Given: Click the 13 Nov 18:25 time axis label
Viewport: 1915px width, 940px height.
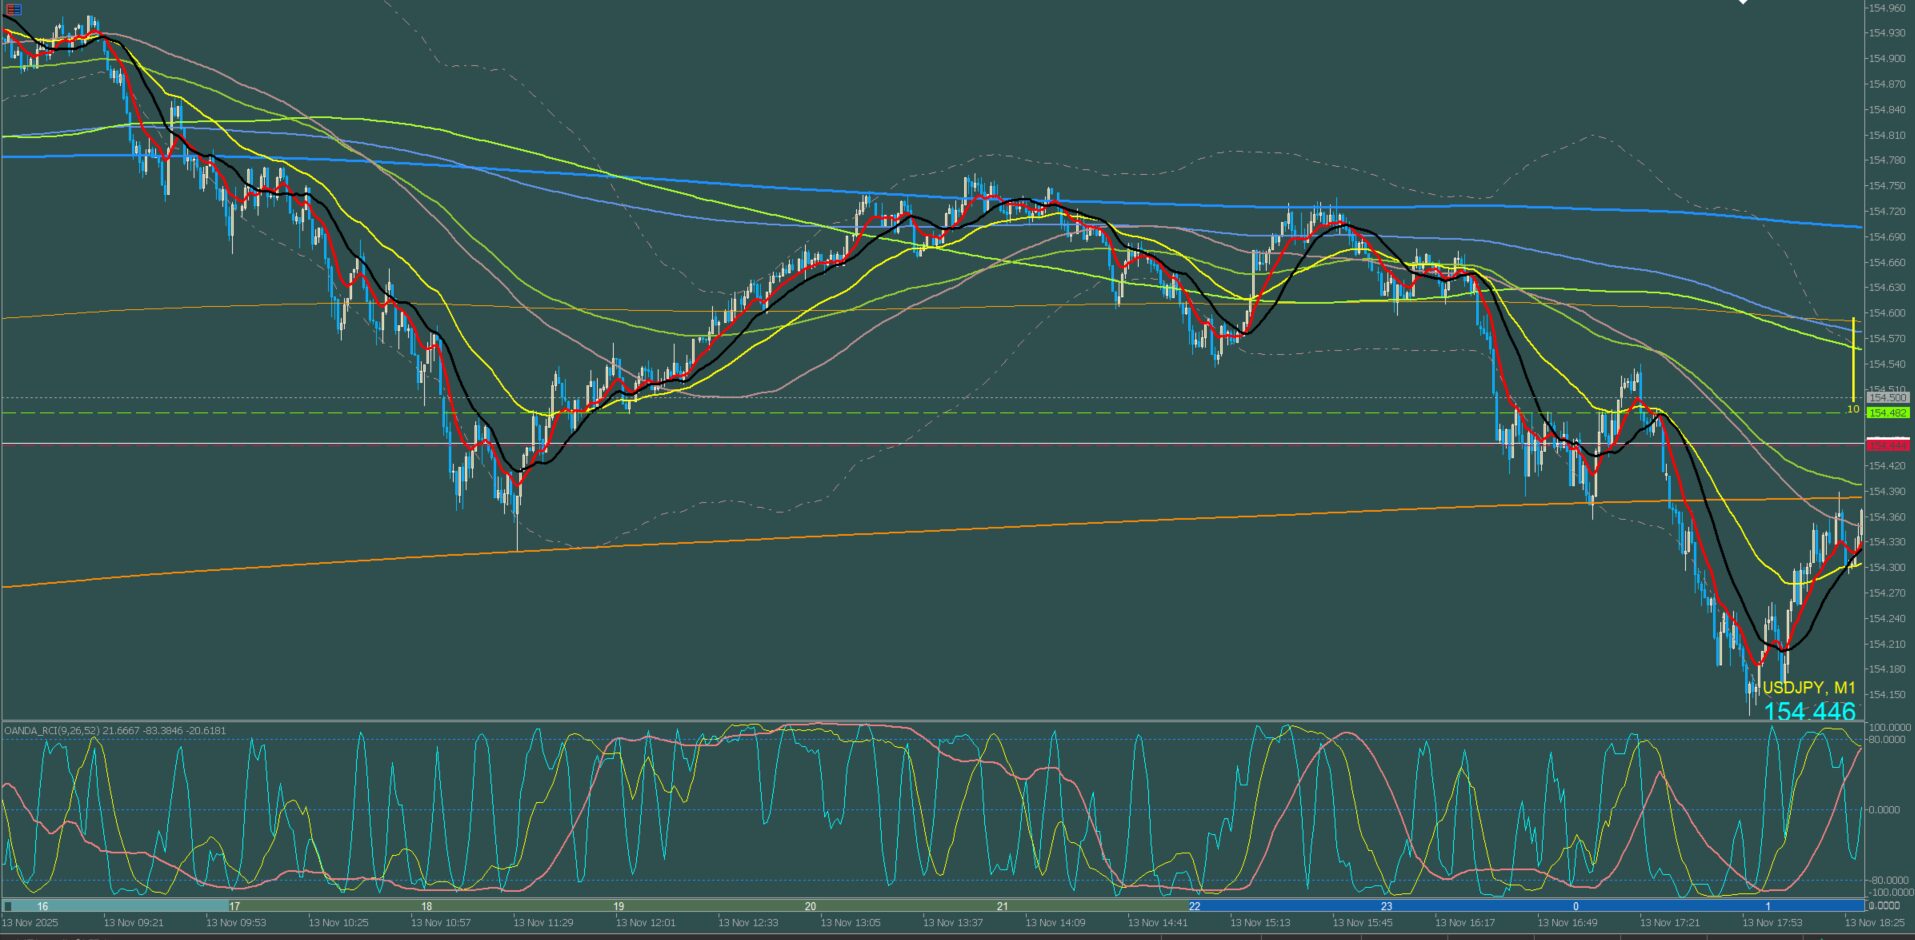Looking at the screenshot, I should point(1875,923).
